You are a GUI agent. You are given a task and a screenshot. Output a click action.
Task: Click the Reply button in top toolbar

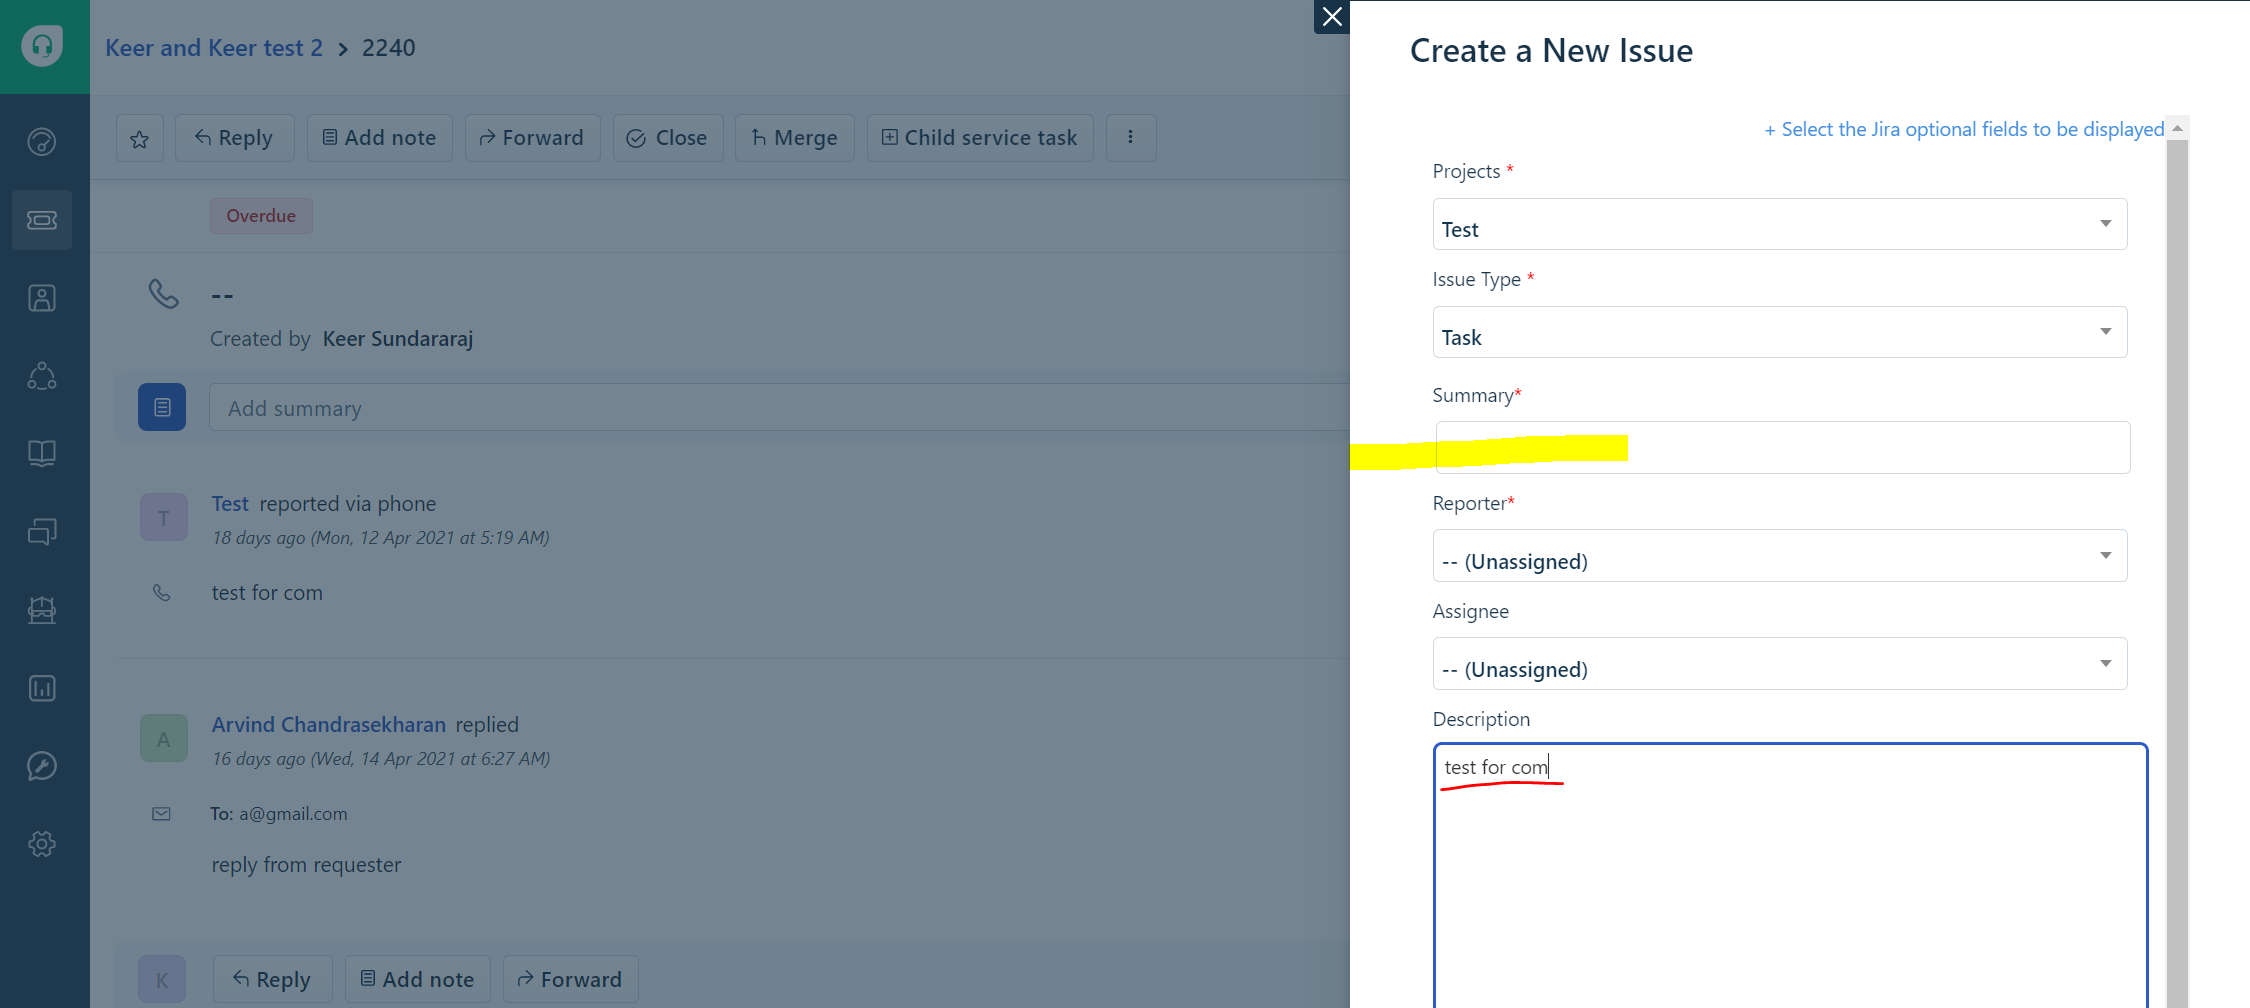(235, 138)
